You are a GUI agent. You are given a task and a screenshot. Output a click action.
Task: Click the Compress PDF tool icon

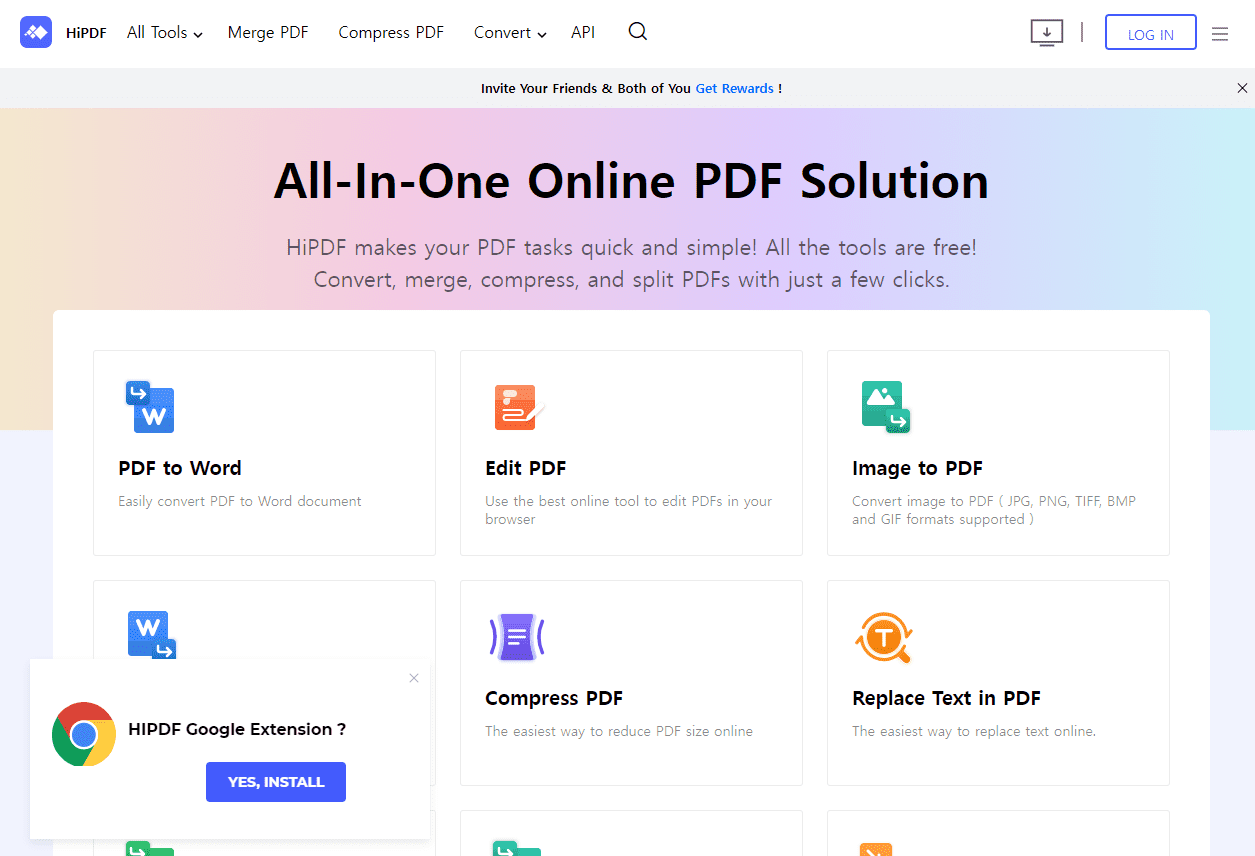point(517,637)
